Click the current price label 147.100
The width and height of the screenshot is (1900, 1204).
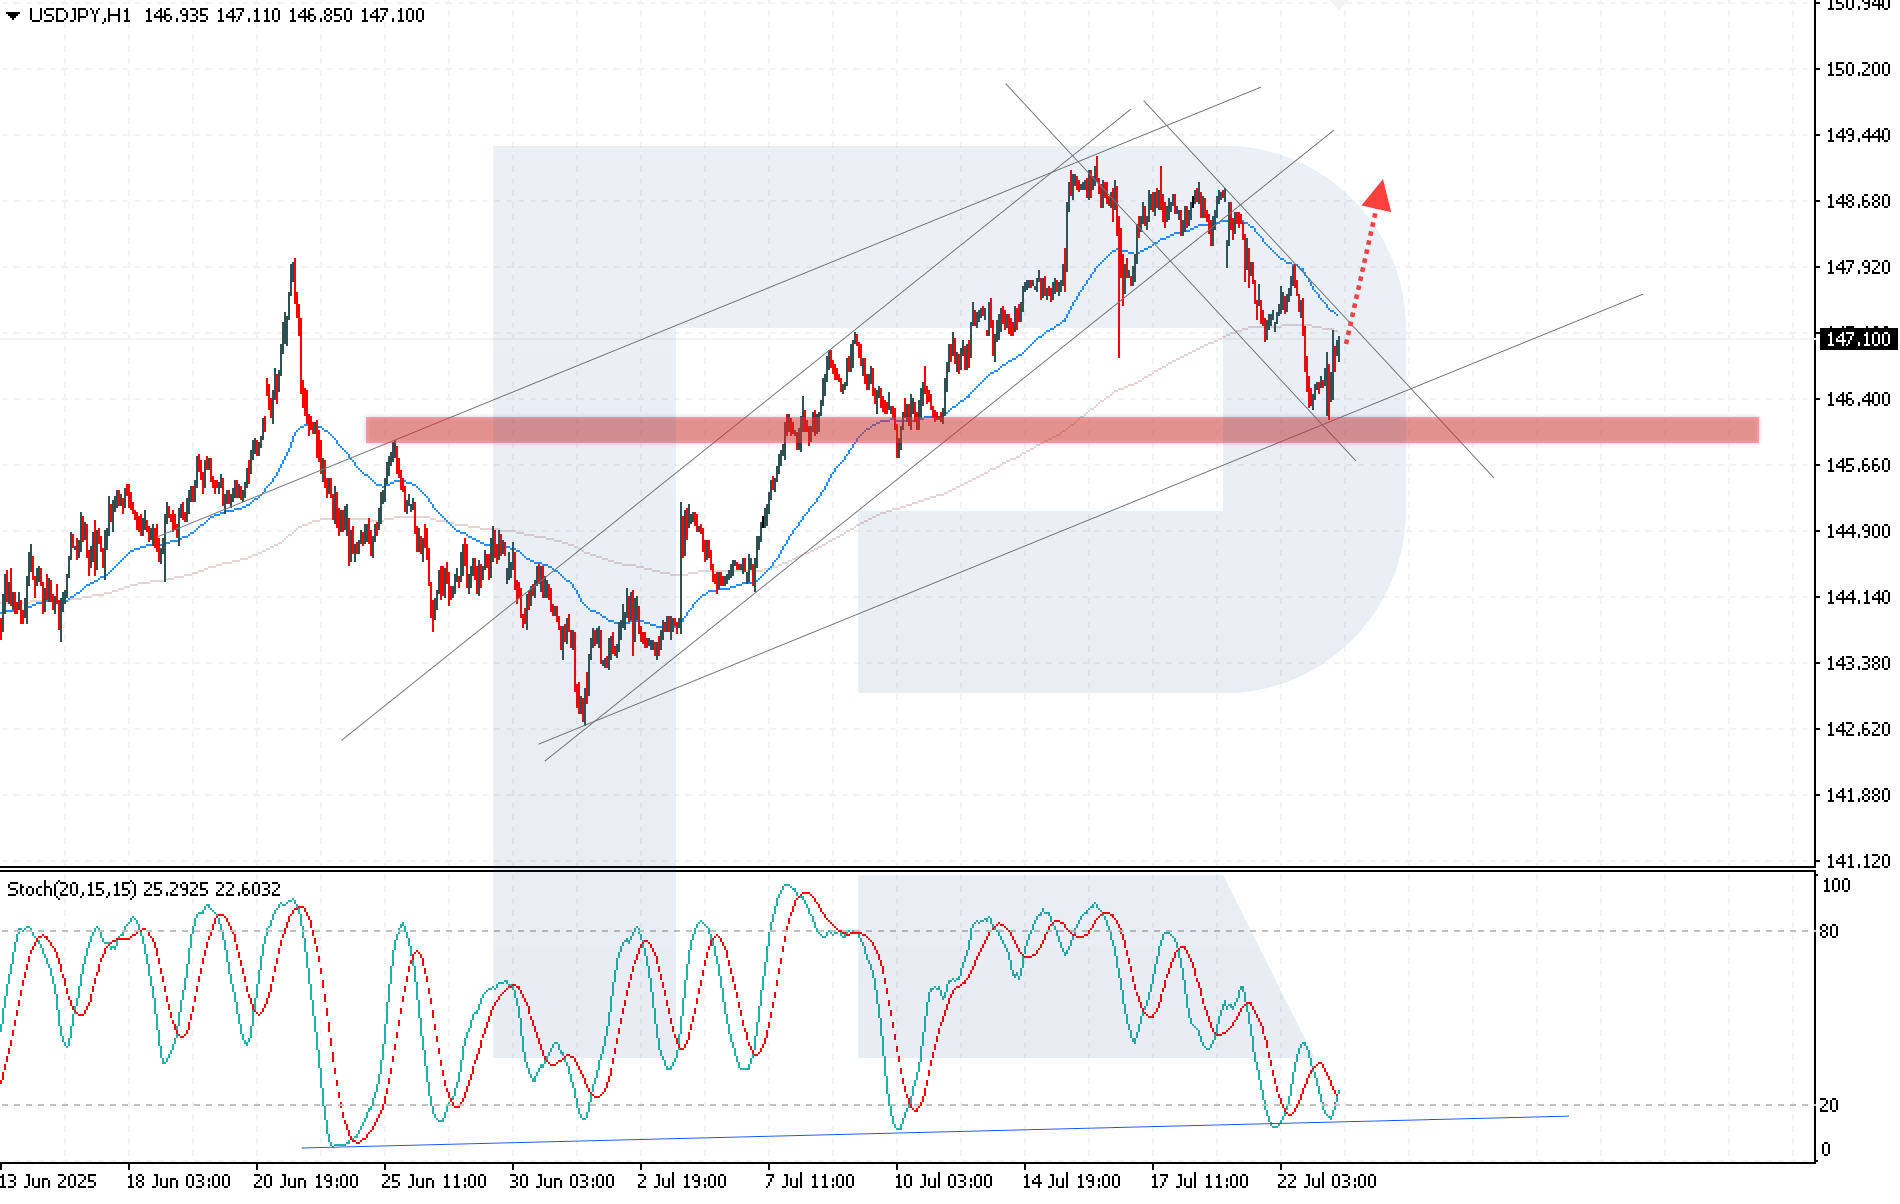pos(1858,339)
